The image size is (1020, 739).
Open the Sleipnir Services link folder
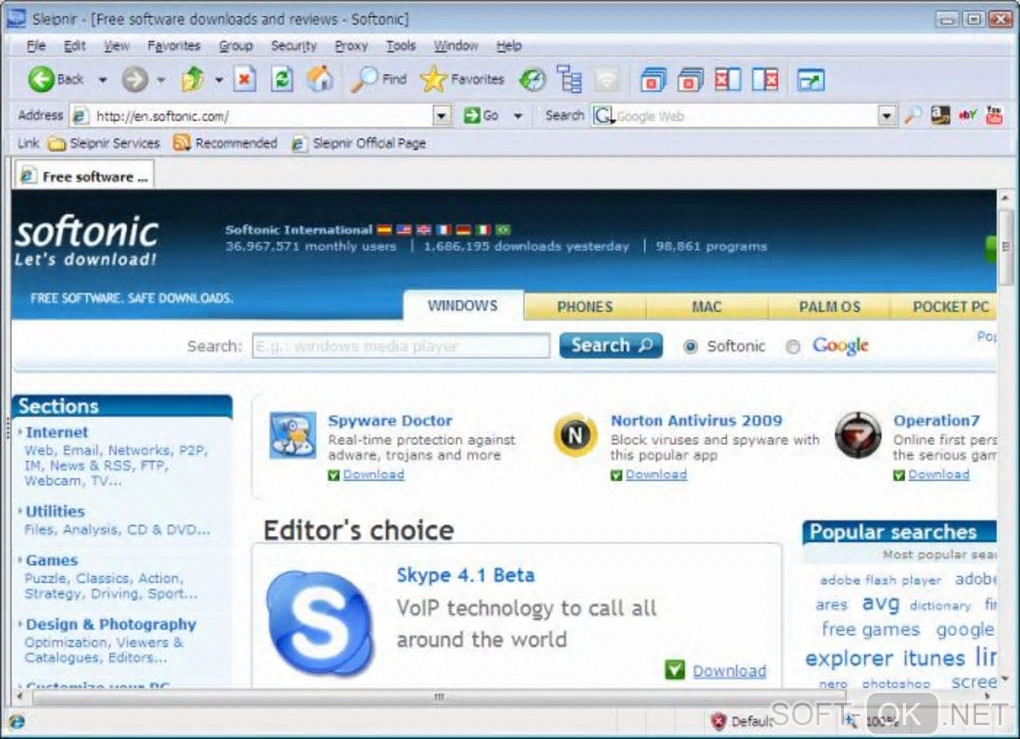(104, 143)
